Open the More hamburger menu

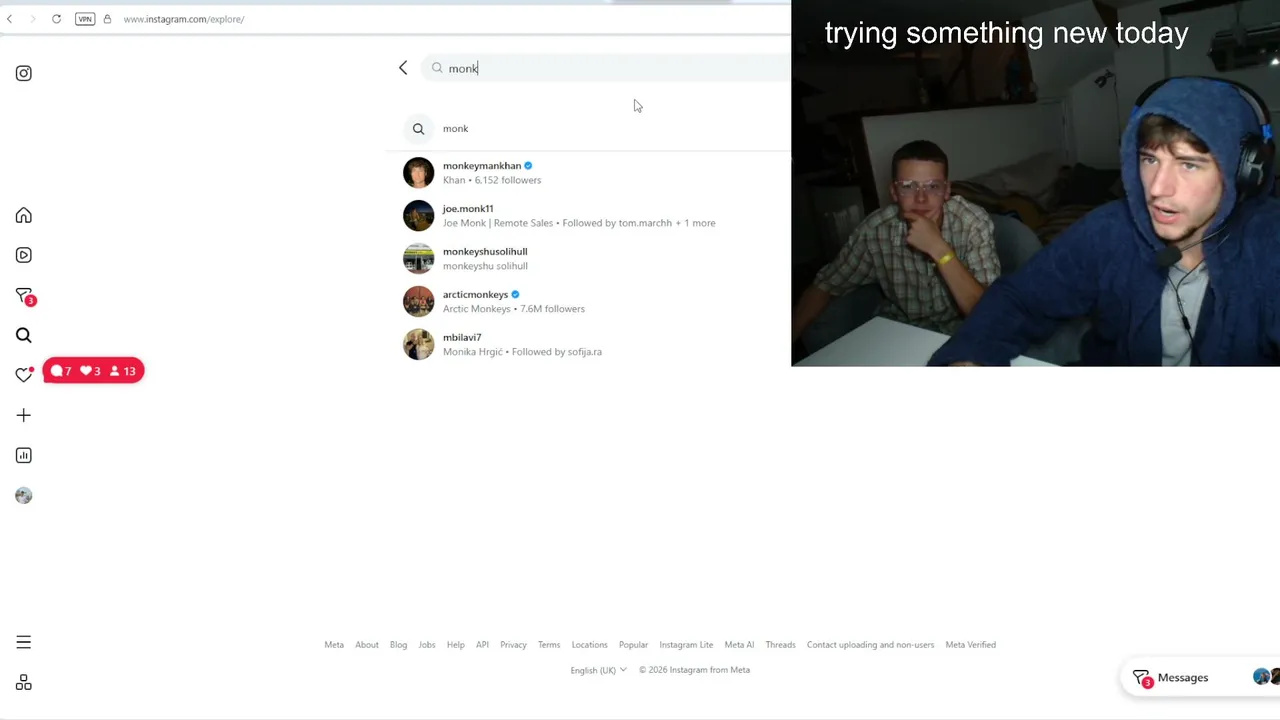pos(24,642)
